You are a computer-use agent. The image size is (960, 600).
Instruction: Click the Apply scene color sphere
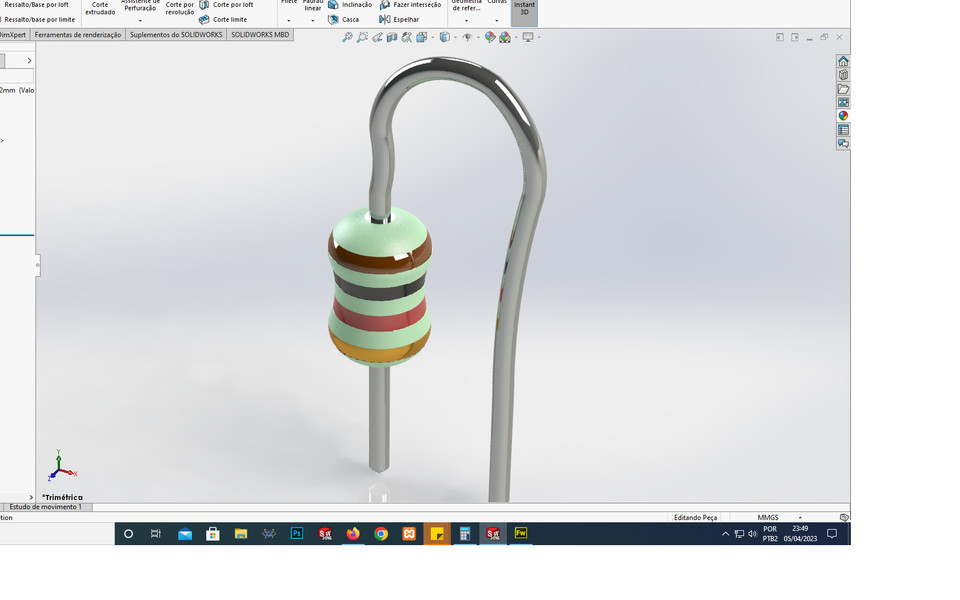tap(505, 37)
